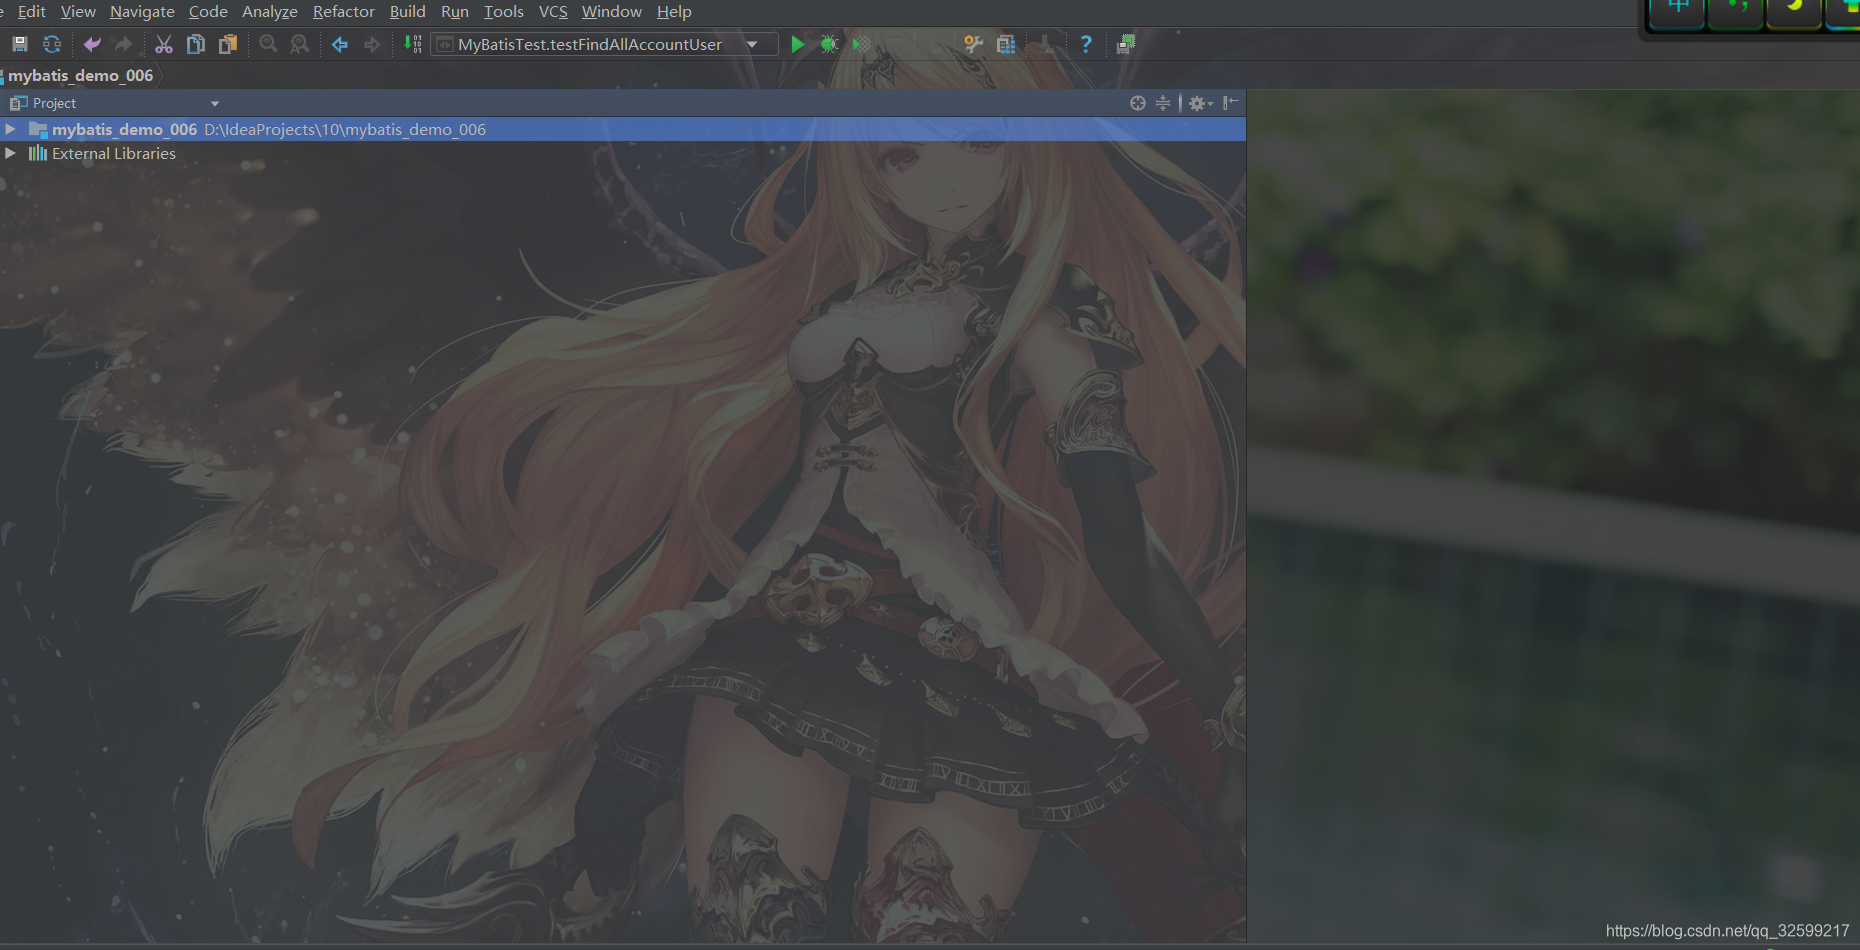The image size is (1860, 950).
Task: Open the Window menu
Action: tap(612, 12)
